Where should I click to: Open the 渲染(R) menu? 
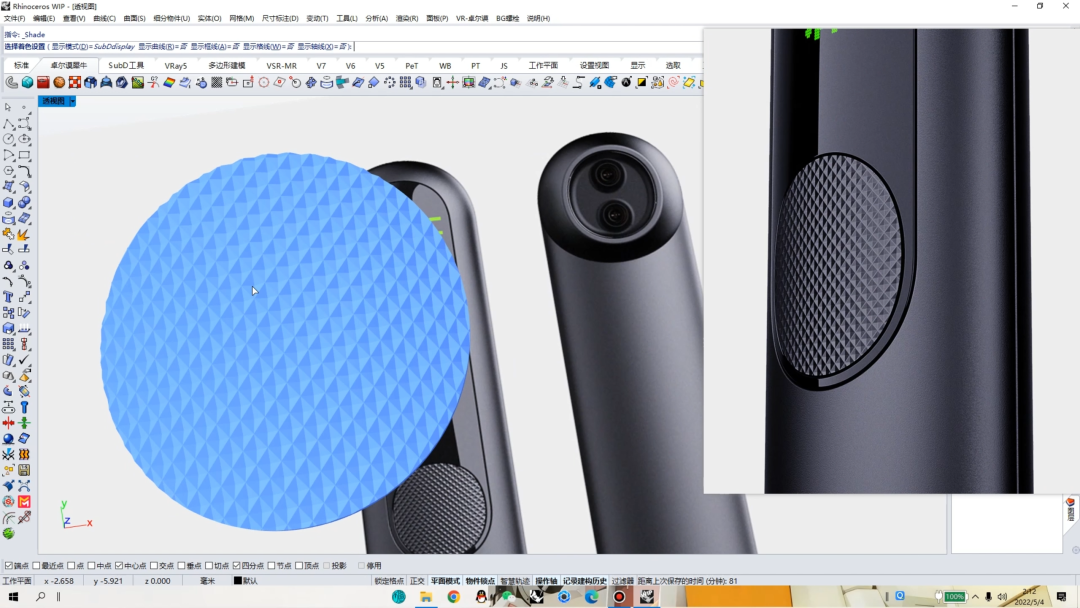click(x=406, y=19)
